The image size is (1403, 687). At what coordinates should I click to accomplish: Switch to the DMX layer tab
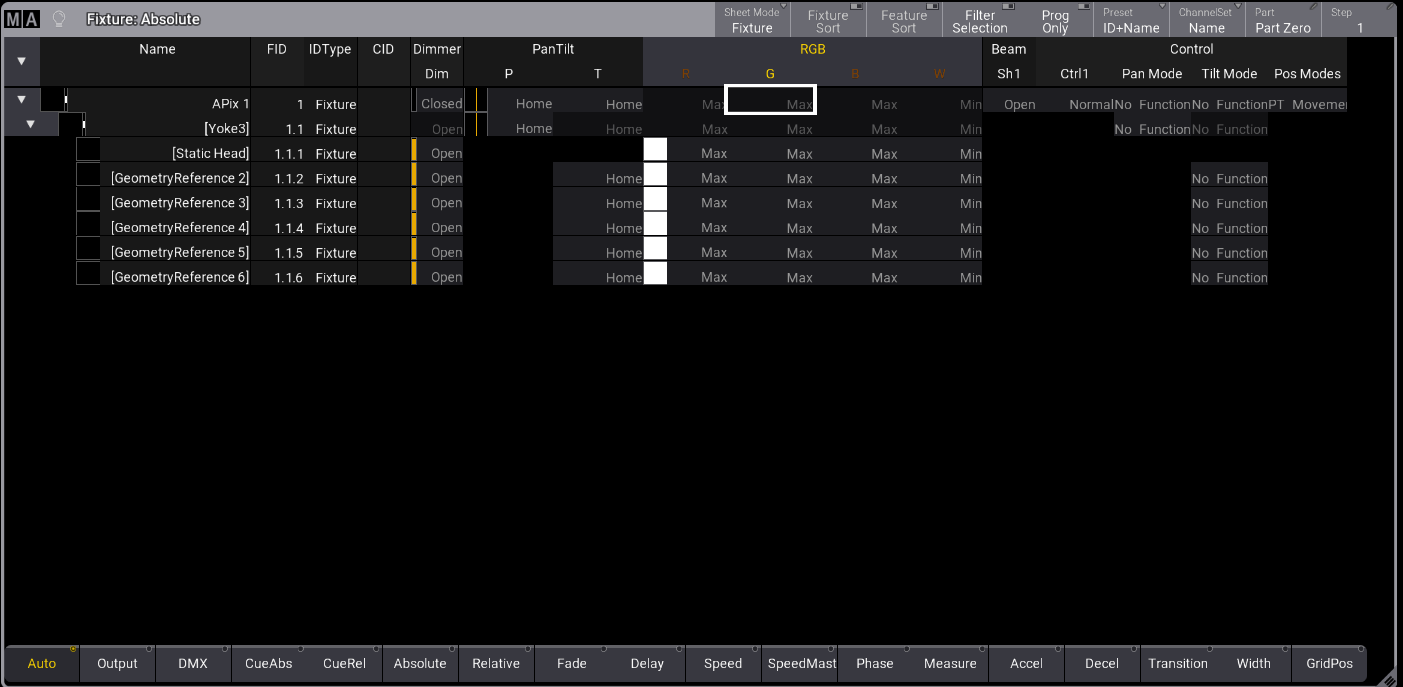pyautogui.click(x=193, y=663)
